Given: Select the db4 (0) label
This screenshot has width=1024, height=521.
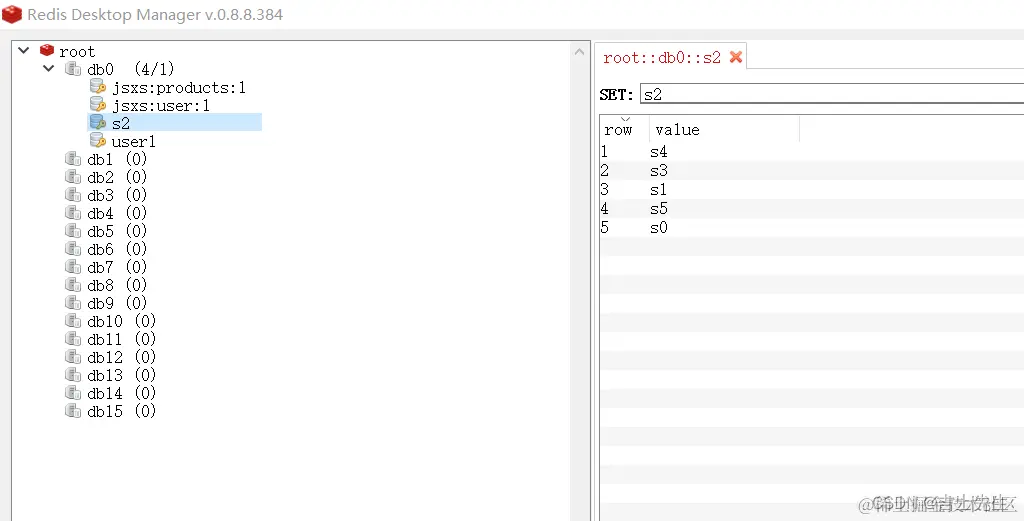Looking at the screenshot, I should (117, 213).
